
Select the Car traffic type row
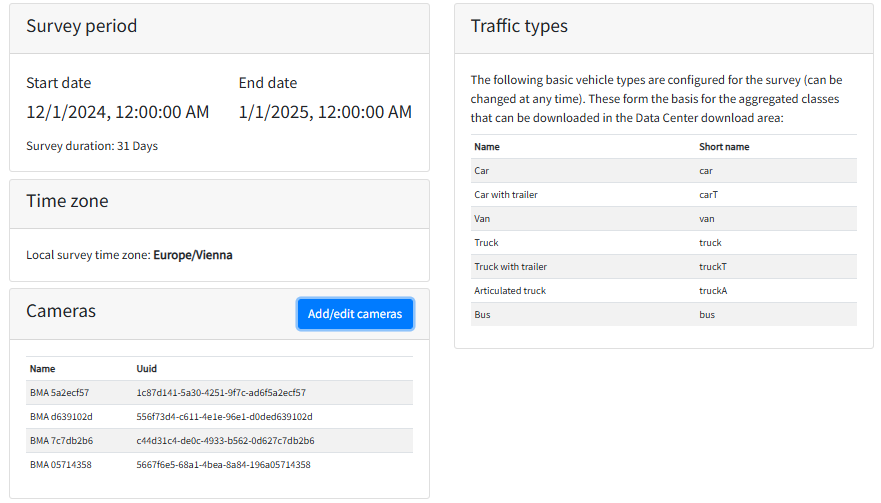664,171
